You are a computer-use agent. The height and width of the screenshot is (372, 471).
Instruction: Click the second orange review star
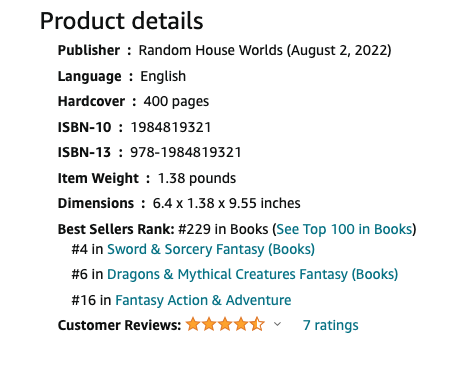coord(209,324)
